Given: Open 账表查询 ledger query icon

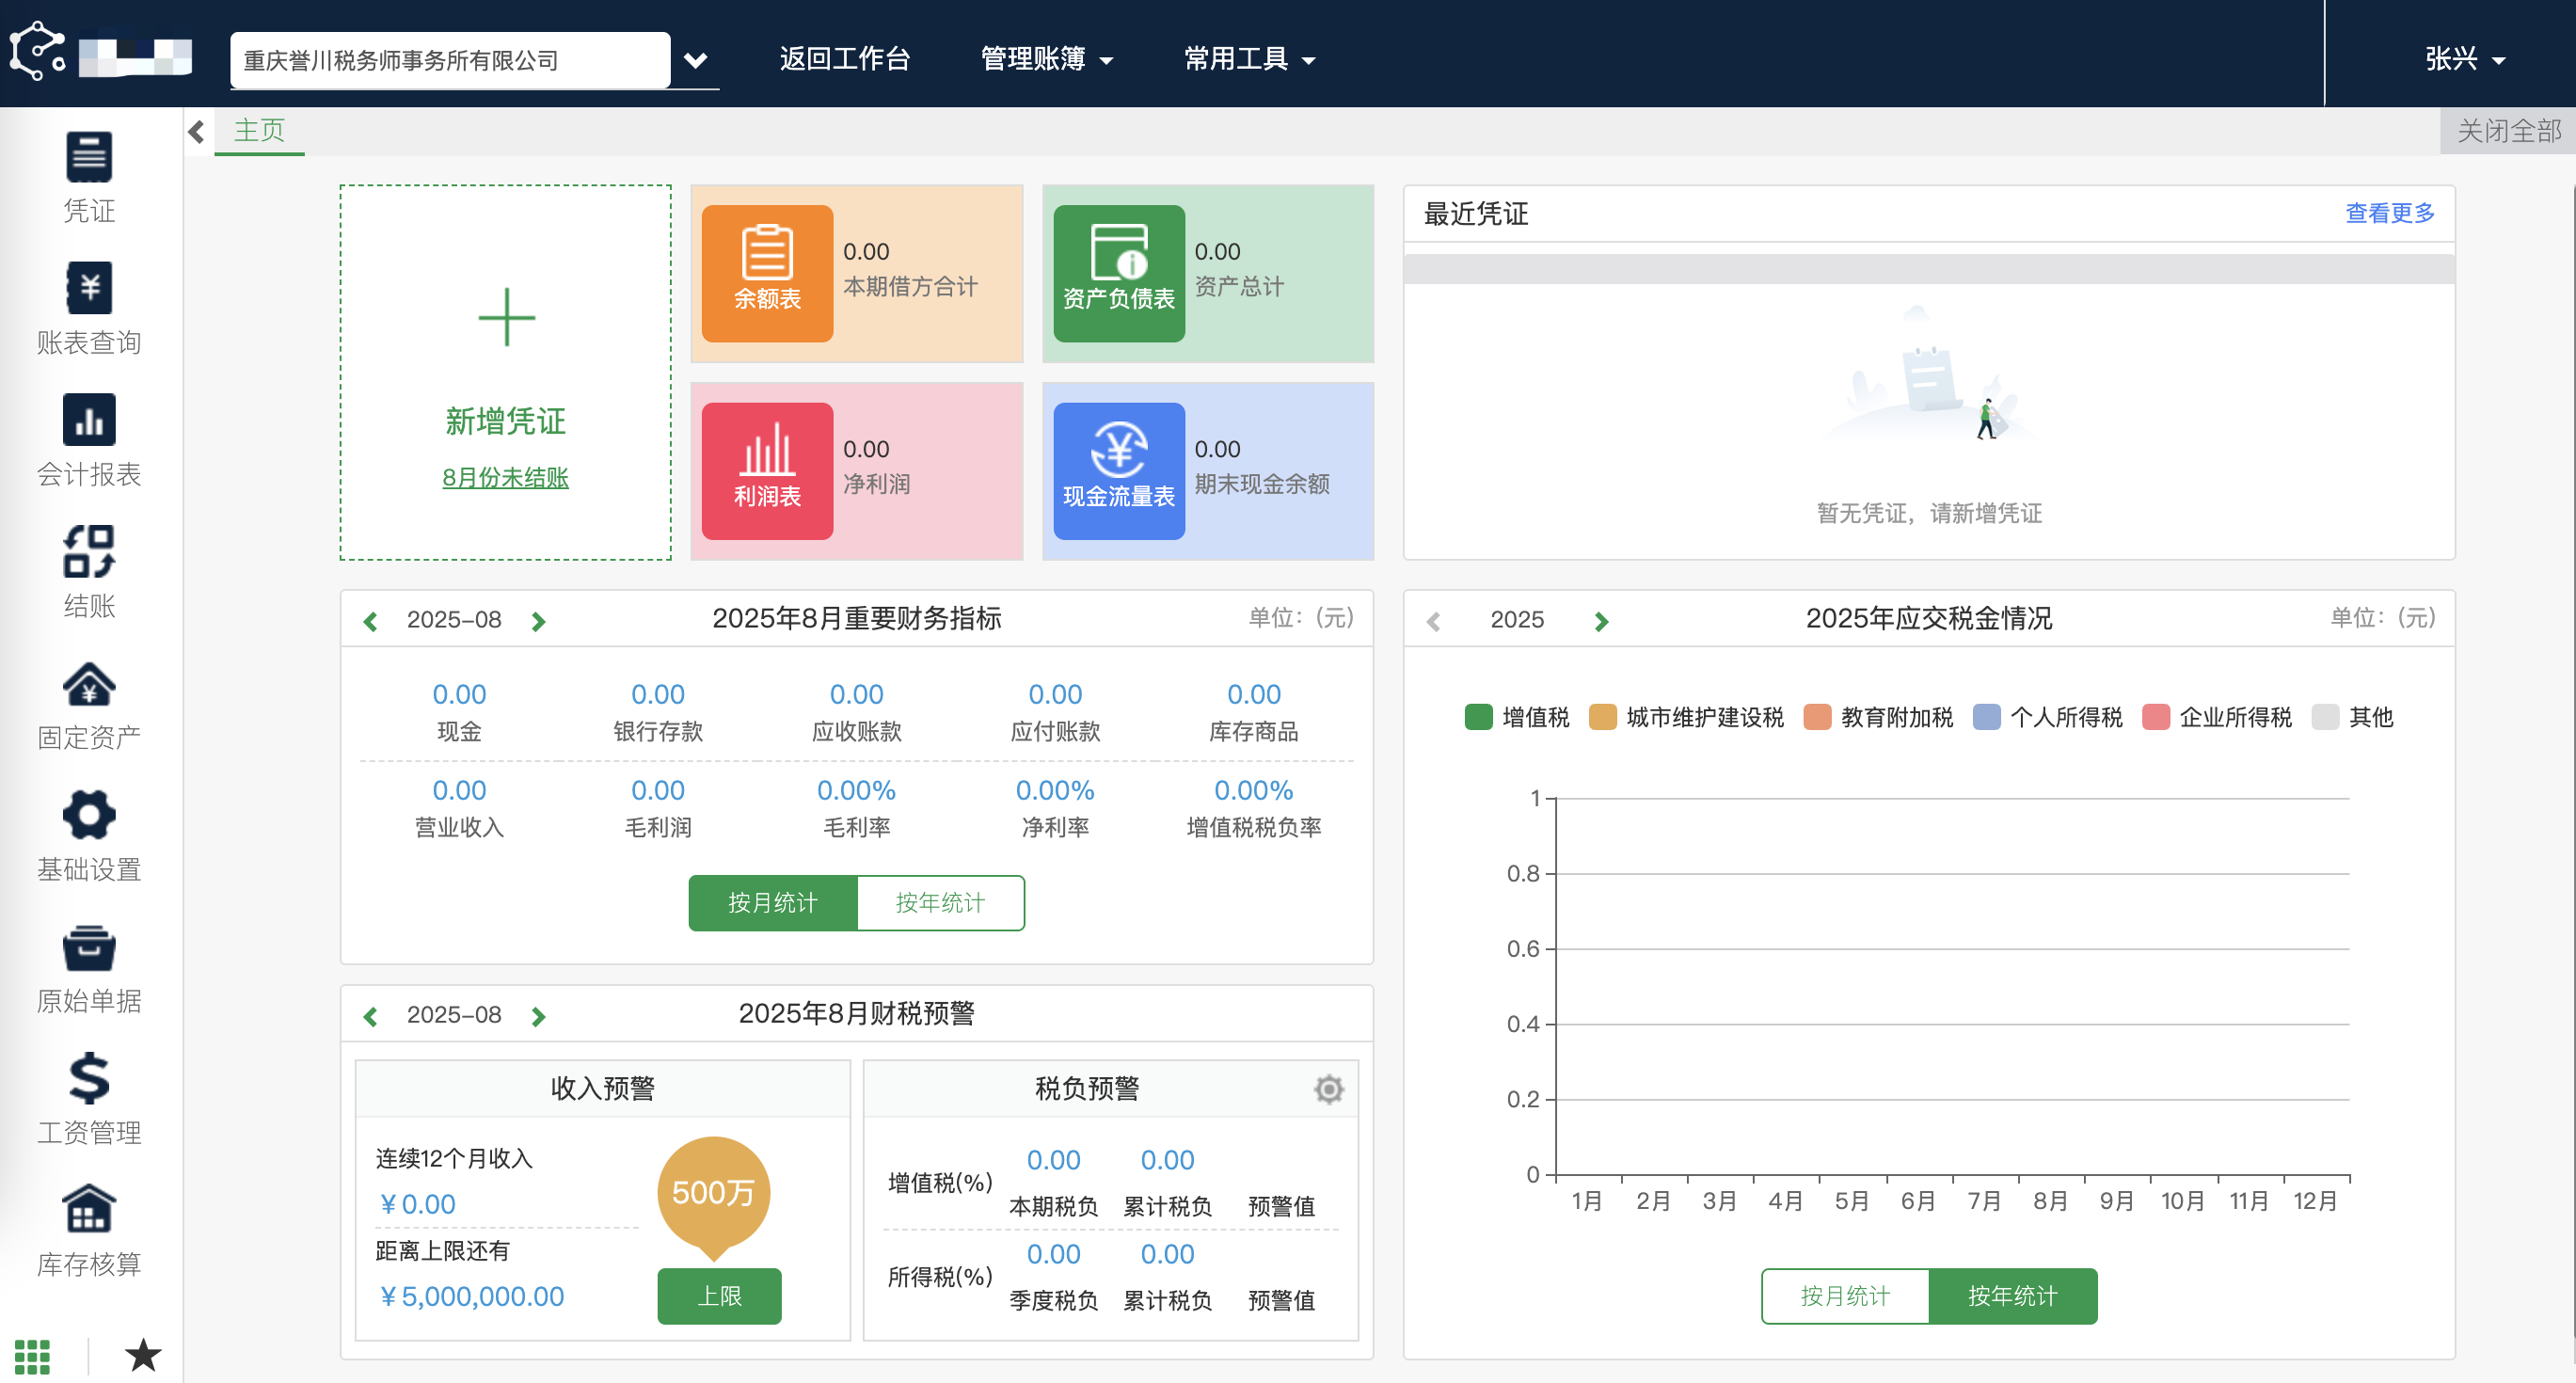Looking at the screenshot, I should click(88, 289).
